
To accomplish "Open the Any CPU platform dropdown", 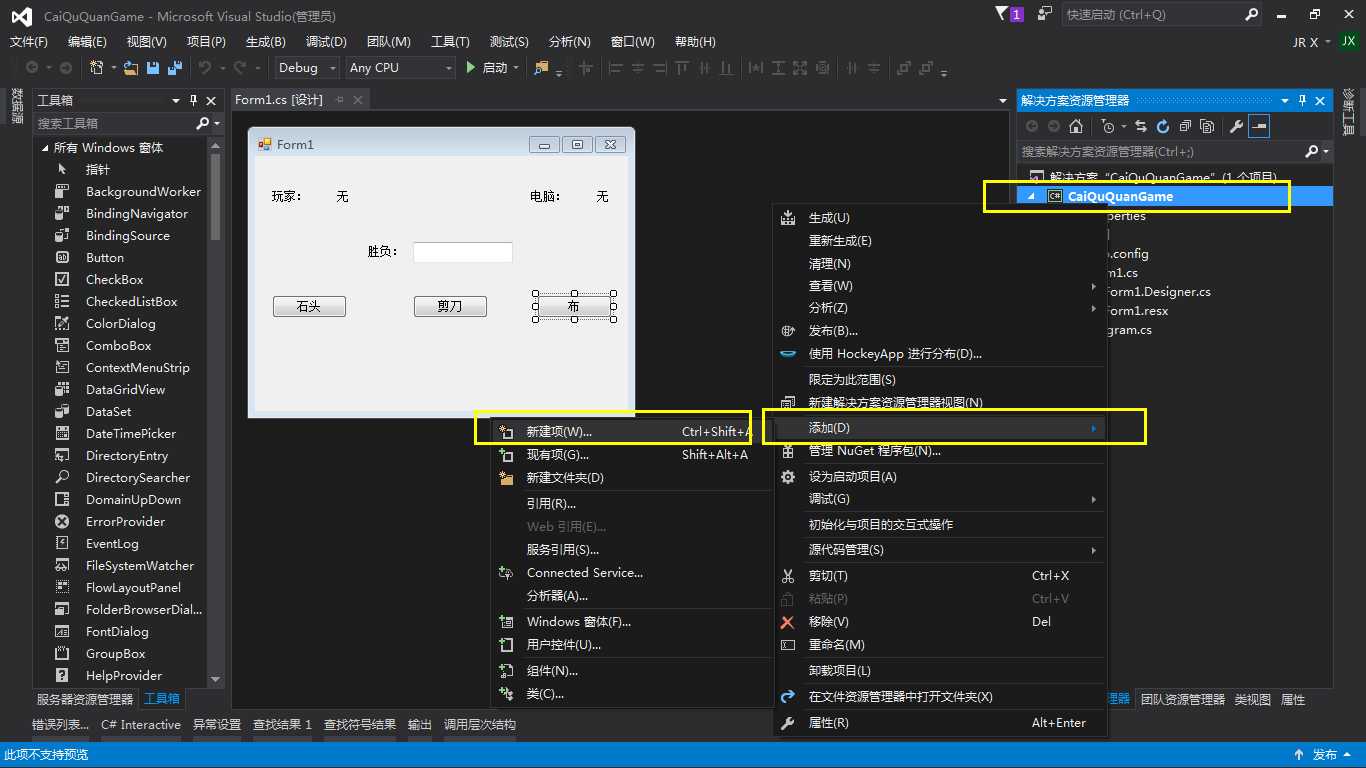I will click(x=401, y=68).
